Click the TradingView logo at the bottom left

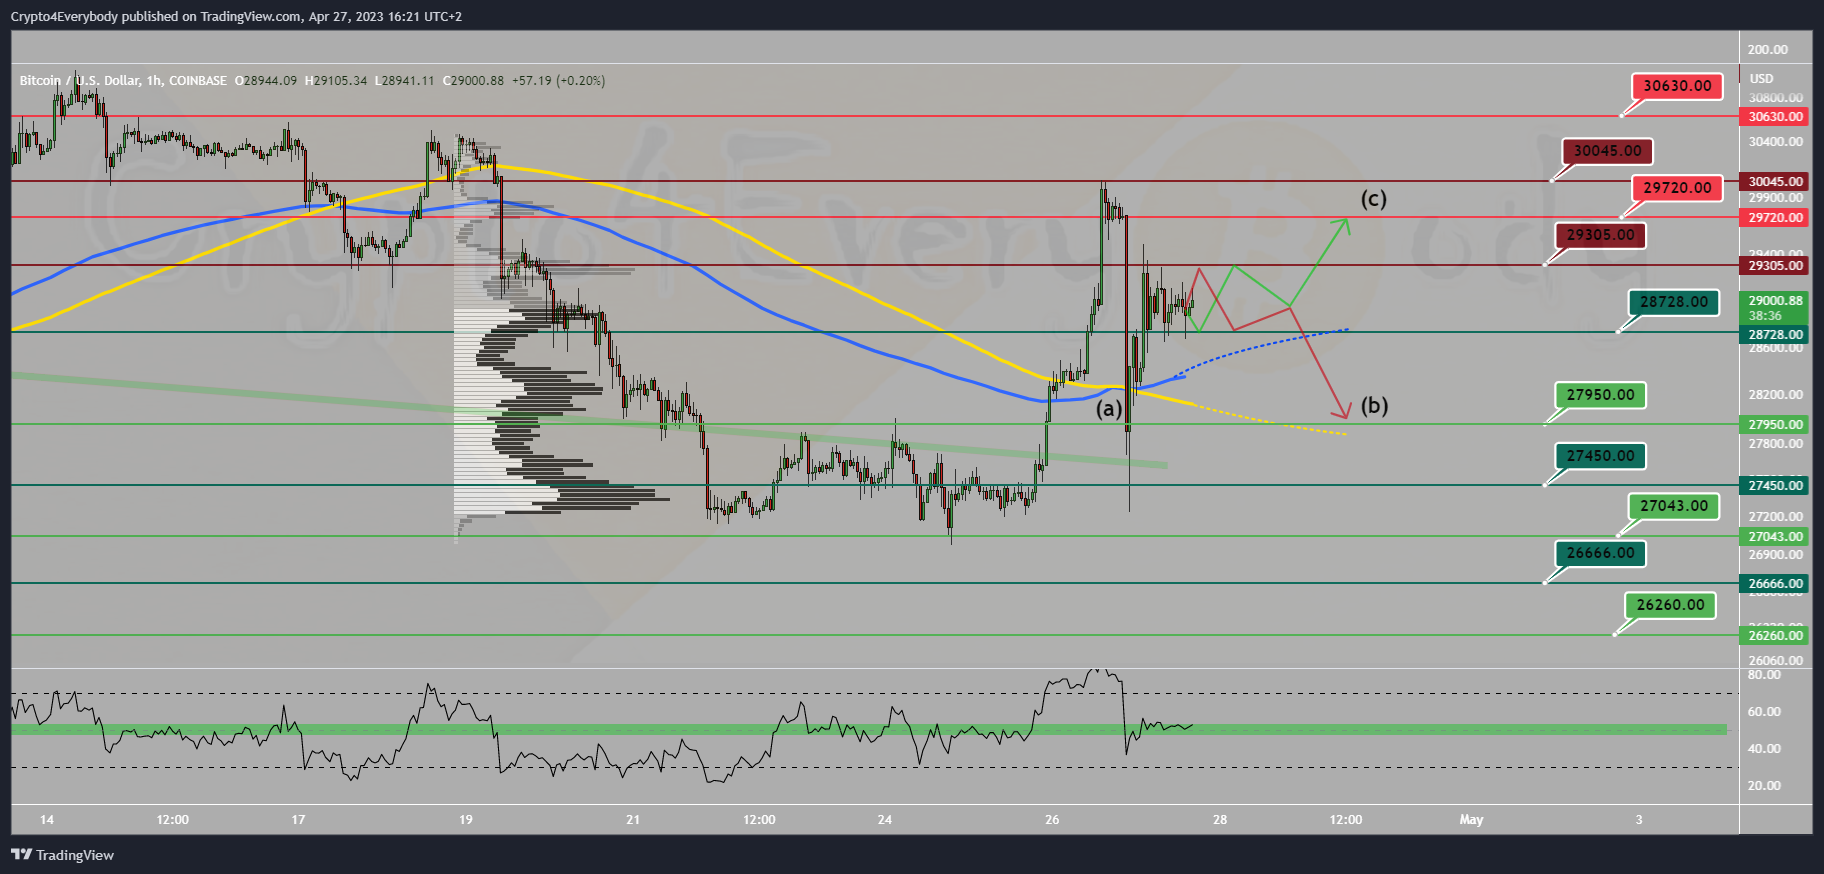coord(62,855)
